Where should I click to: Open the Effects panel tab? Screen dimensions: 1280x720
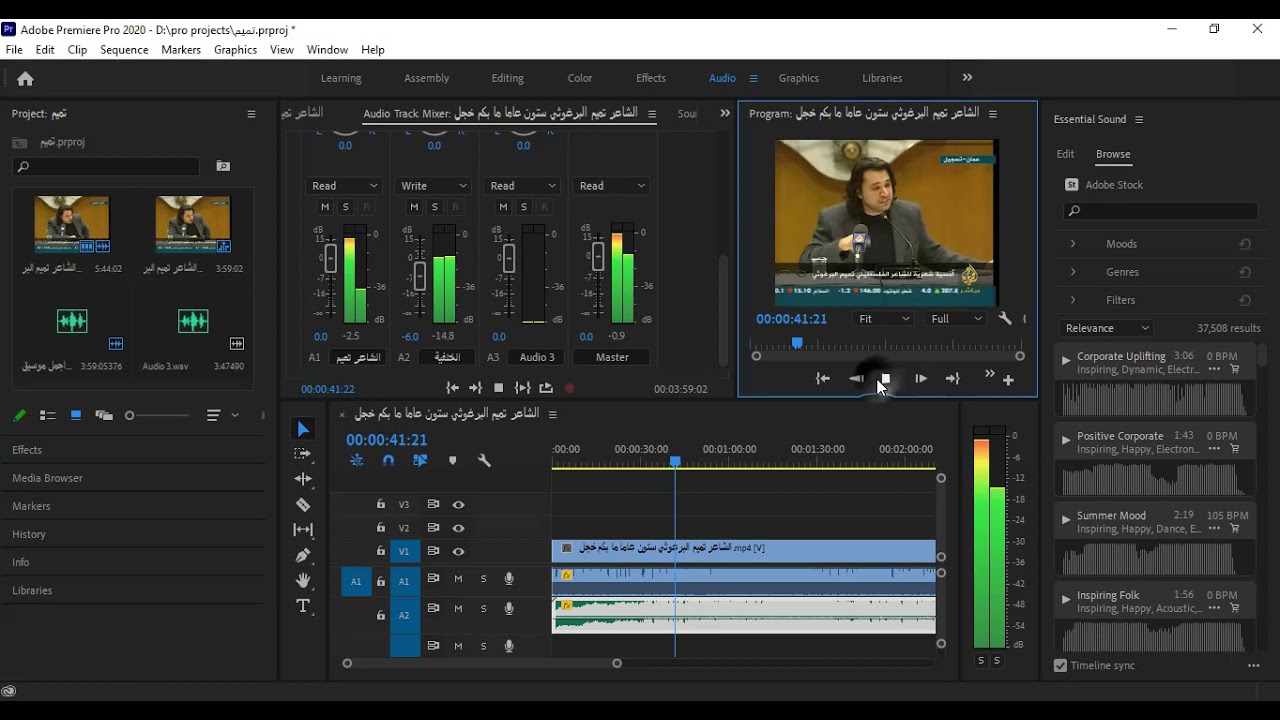[x=27, y=450]
